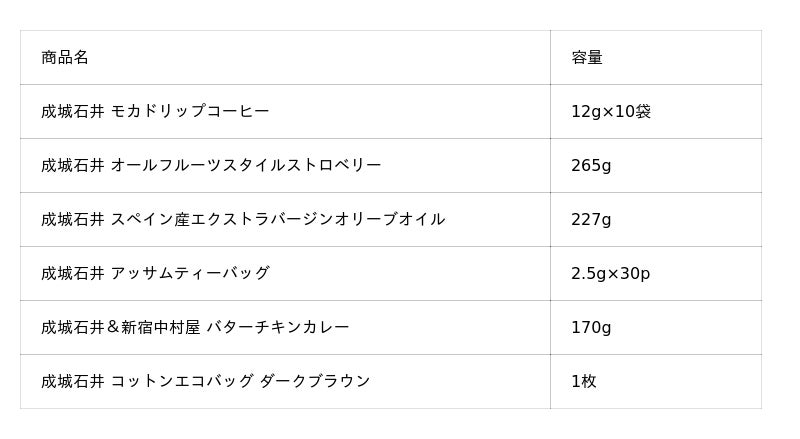This screenshot has width=800, height=439.
Task: Select the 12g×10袋 capacity cell
Action: point(611,112)
